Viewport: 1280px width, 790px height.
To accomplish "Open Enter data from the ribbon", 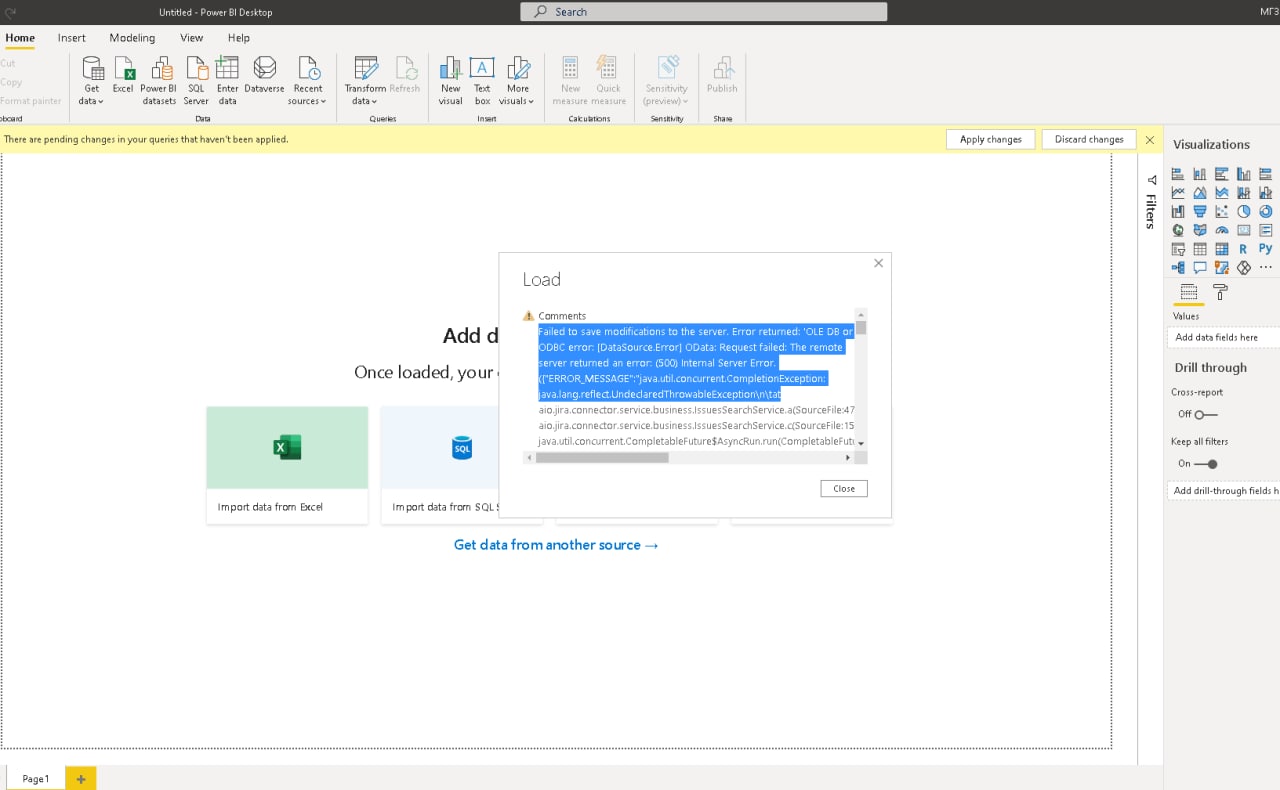I will tap(228, 80).
